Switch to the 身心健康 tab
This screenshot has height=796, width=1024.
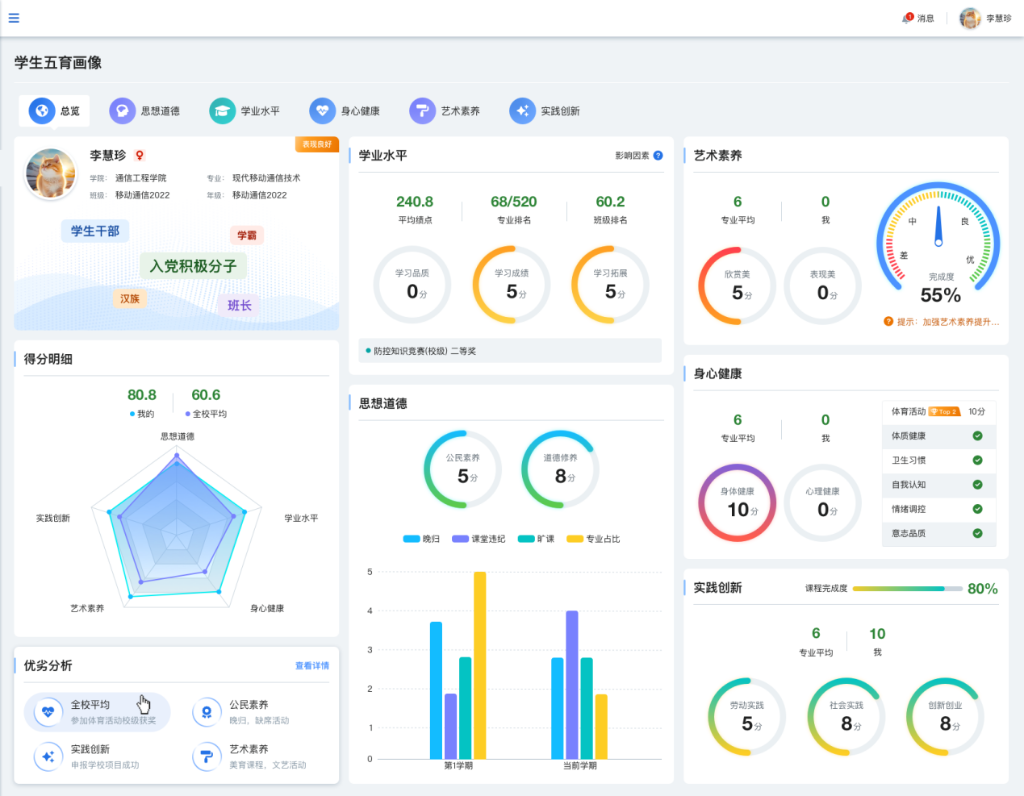[344, 111]
